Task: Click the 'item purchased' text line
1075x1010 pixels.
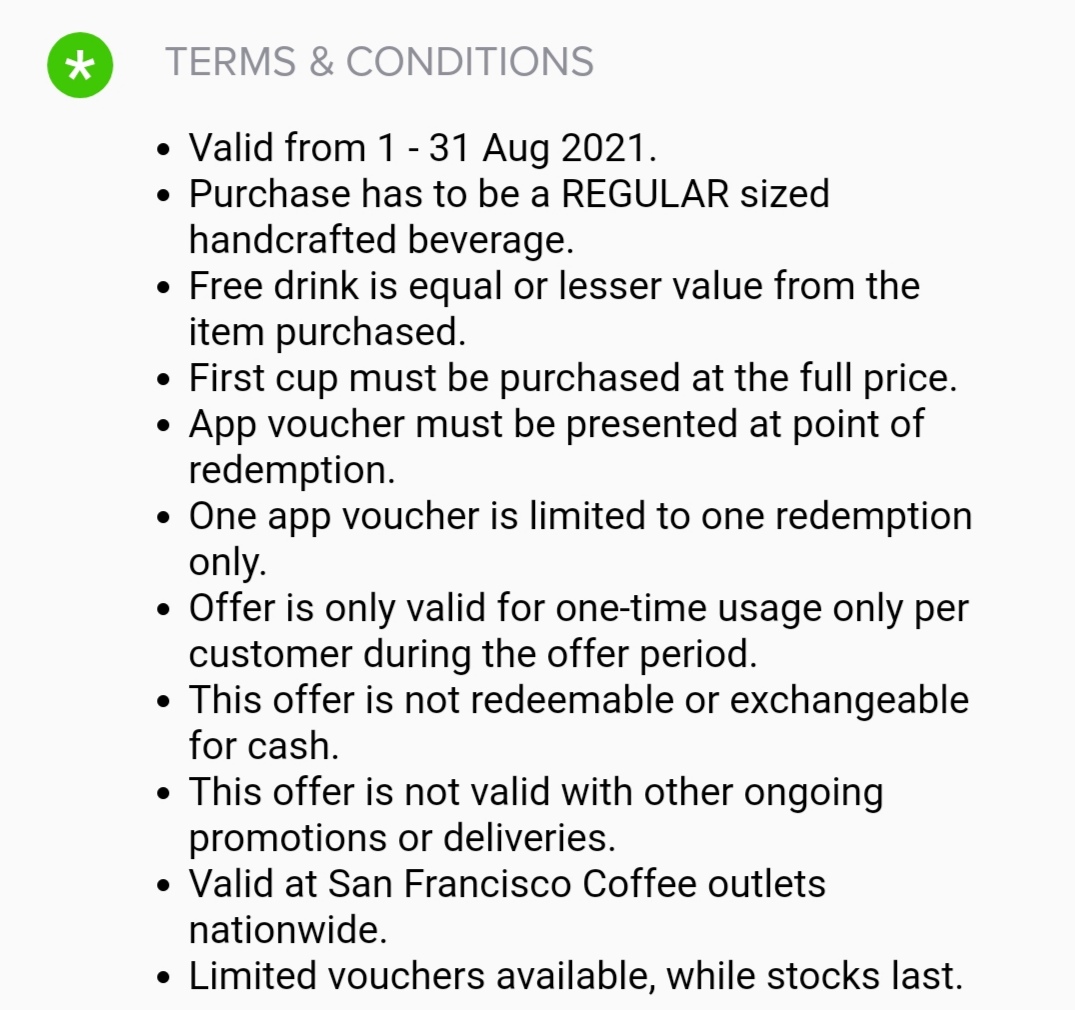Action: 328,332
